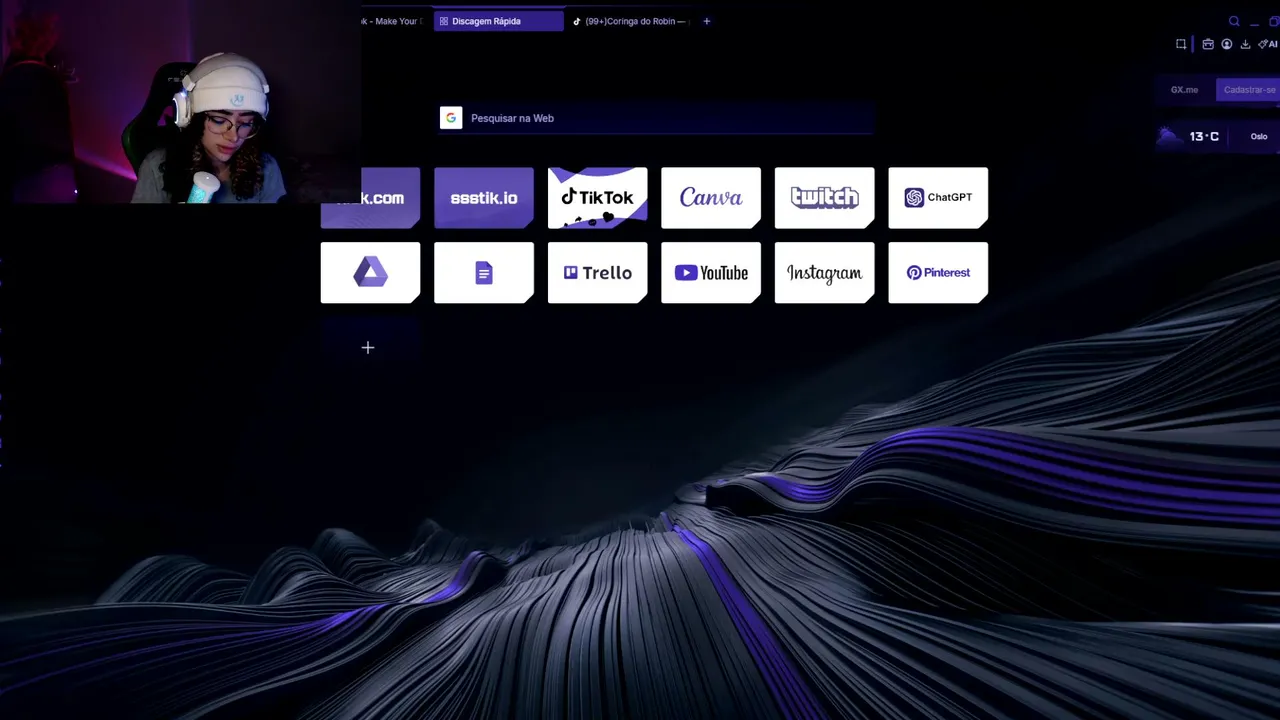This screenshot has height=720, width=1280.
Task: Take a snapshot with the capture icon
Action: click(1181, 44)
